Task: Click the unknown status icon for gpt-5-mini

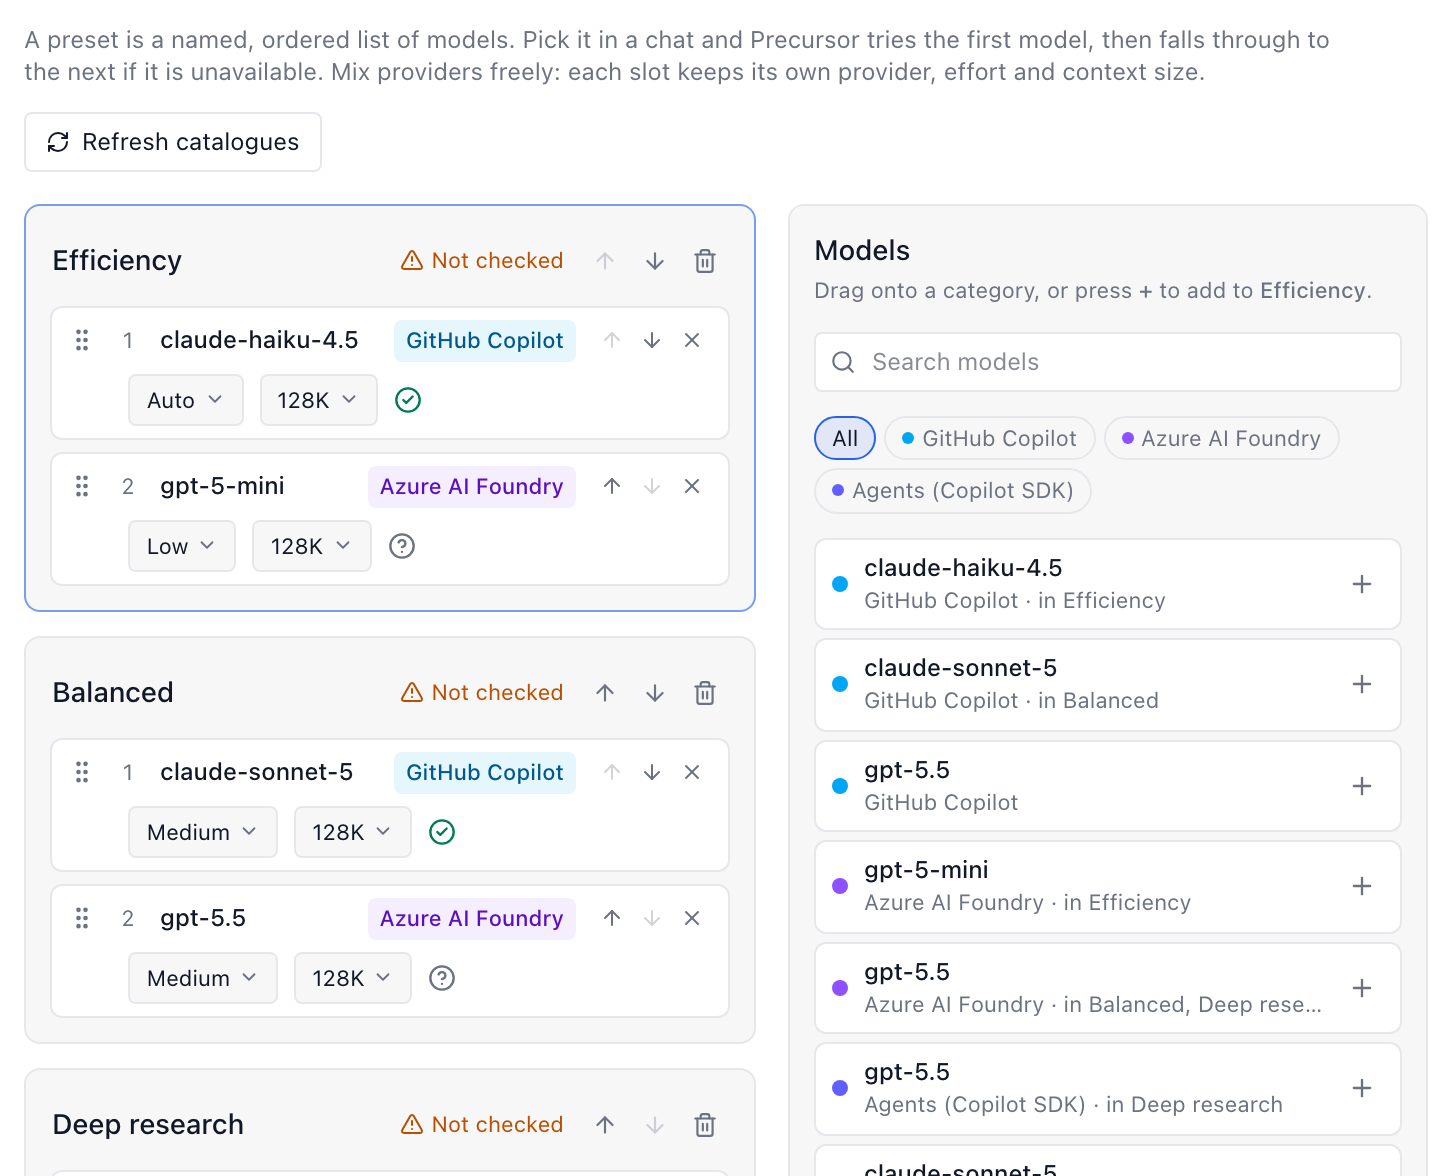Action: (x=402, y=546)
